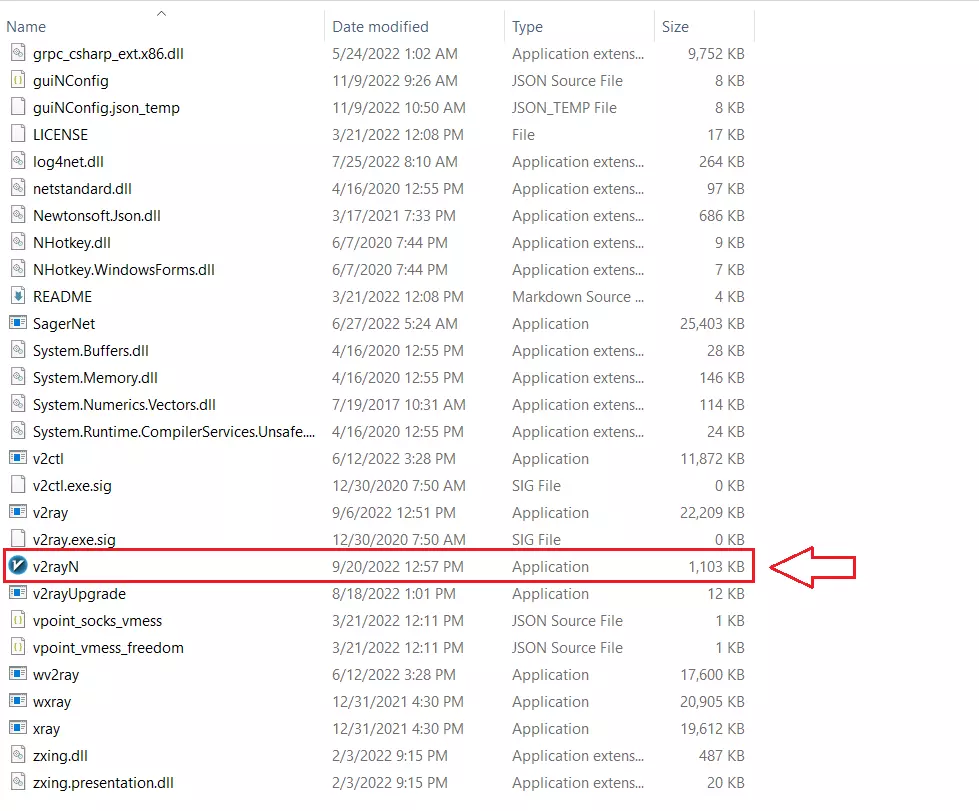Click the zxing.dll file icon
The image size is (979, 811).
pos(17,755)
